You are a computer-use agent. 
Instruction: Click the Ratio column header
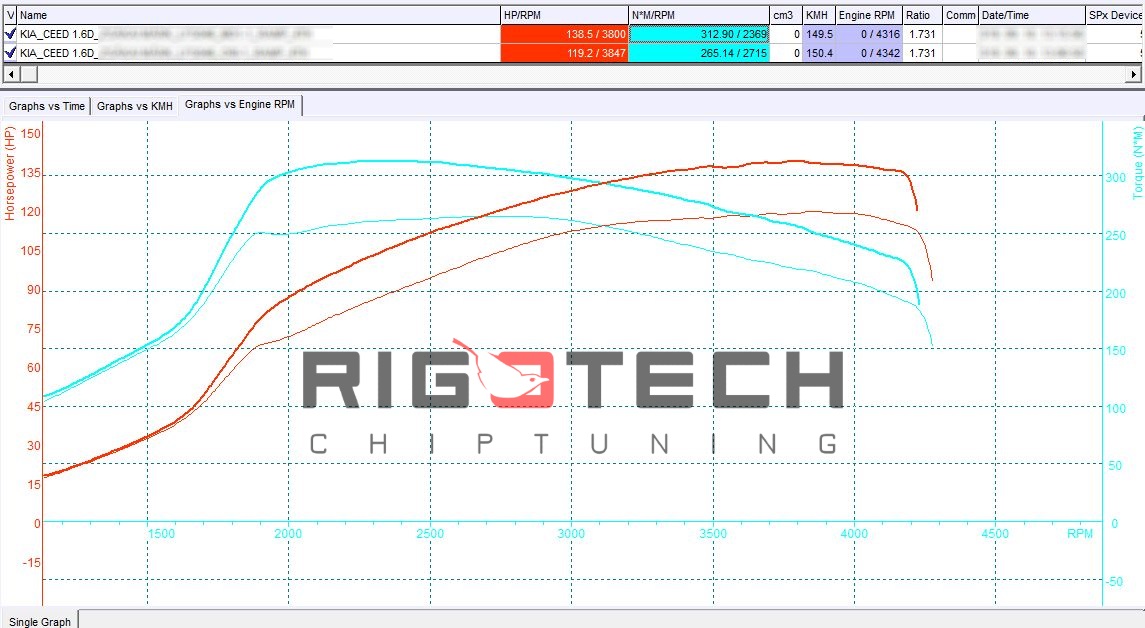pyautogui.click(x=922, y=15)
